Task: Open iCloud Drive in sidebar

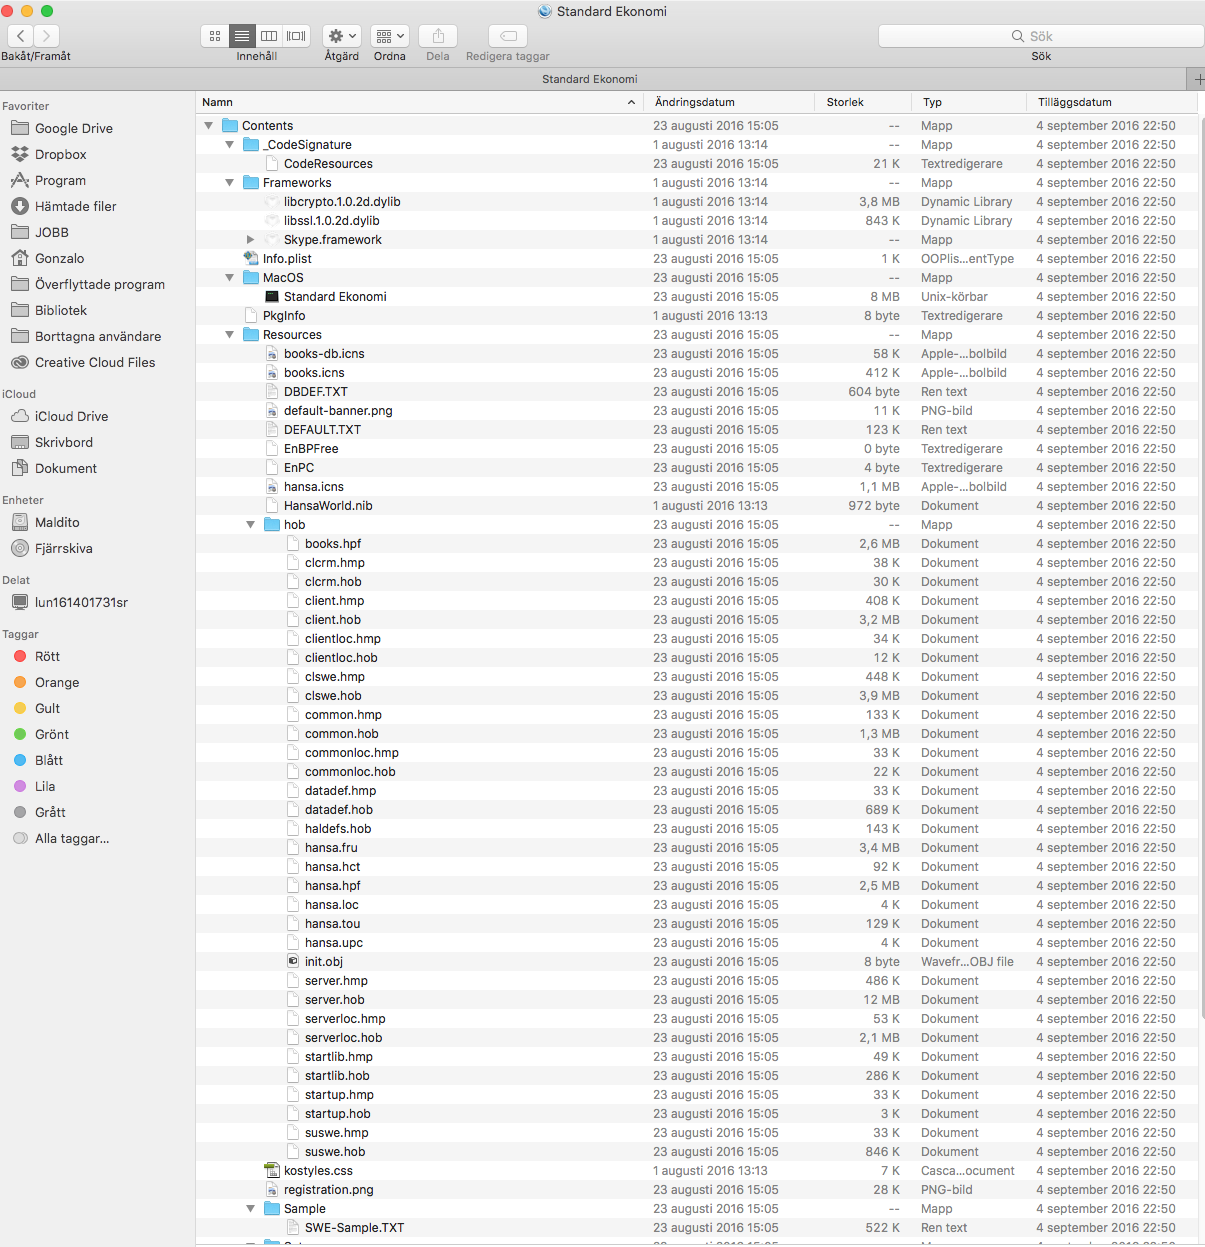Action: [x=71, y=416]
